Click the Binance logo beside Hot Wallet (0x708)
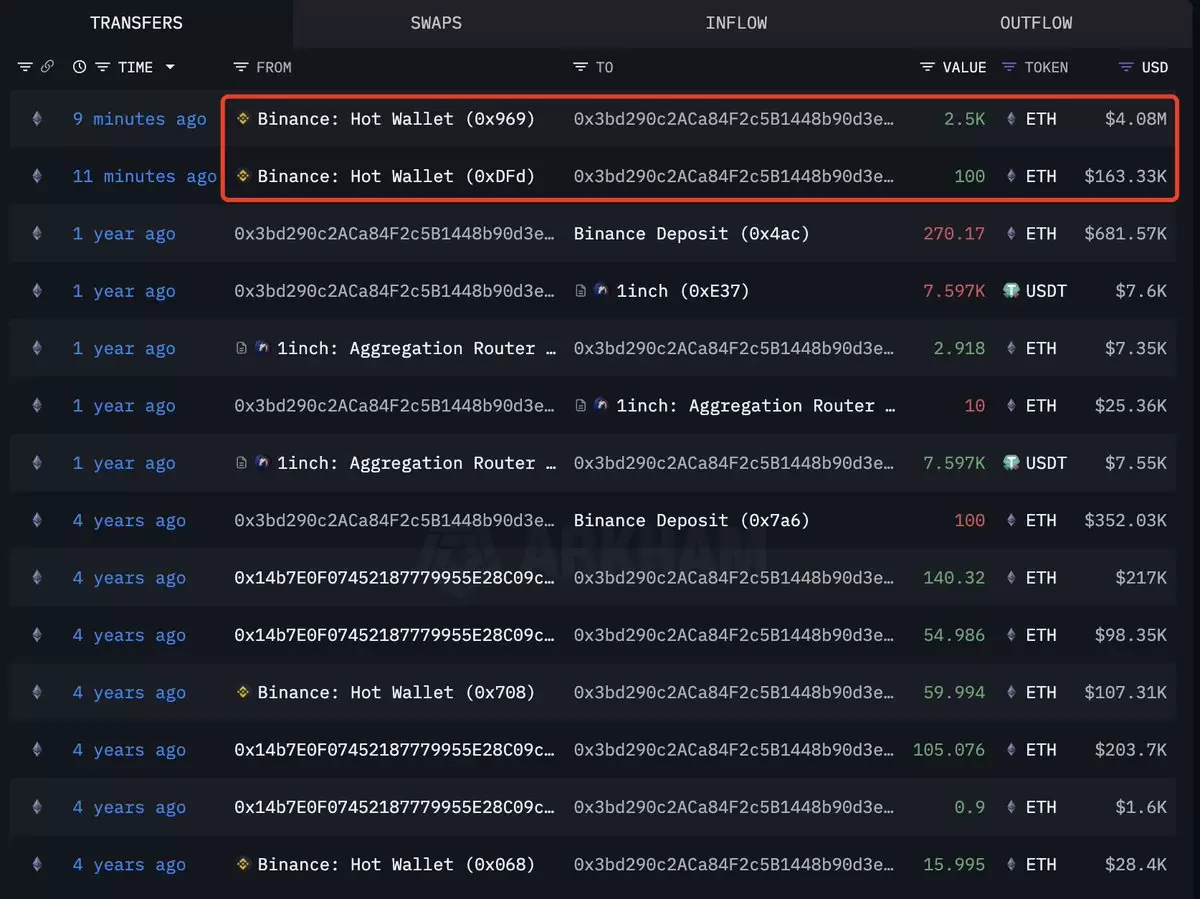This screenshot has height=899, width=1200. 243,692
